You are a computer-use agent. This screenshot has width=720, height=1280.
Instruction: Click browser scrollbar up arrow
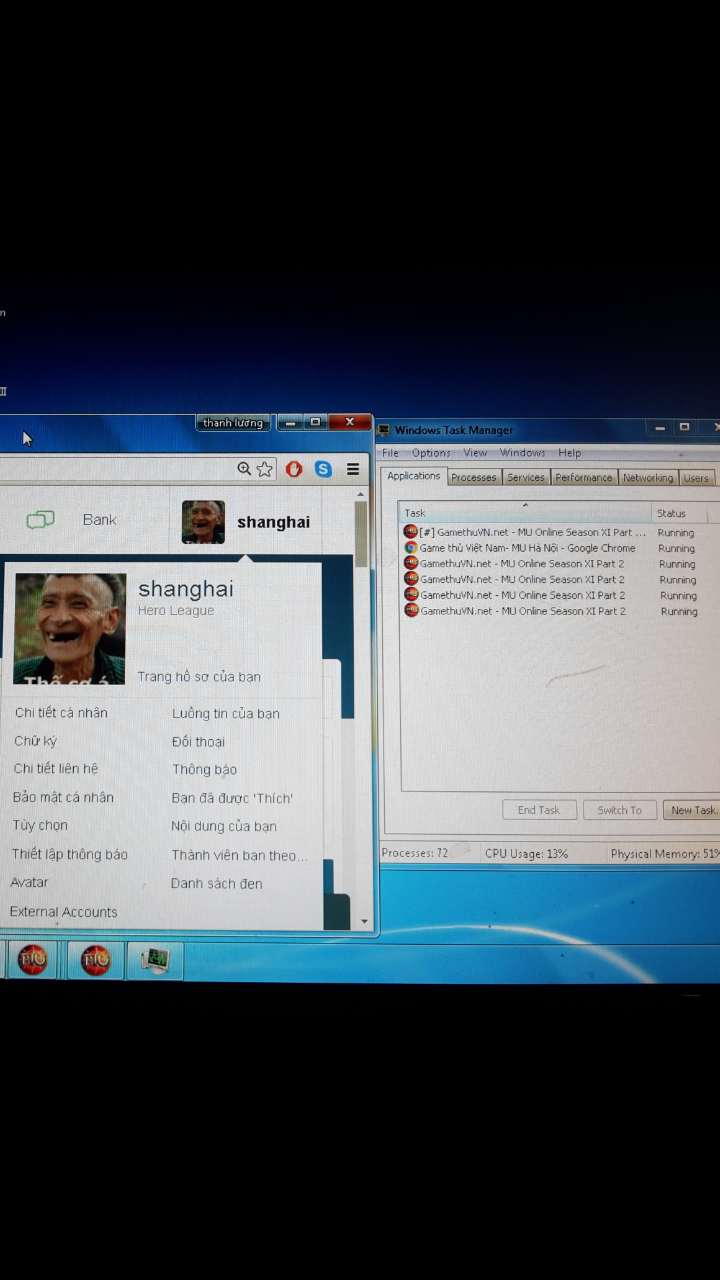tap(361, 494)
